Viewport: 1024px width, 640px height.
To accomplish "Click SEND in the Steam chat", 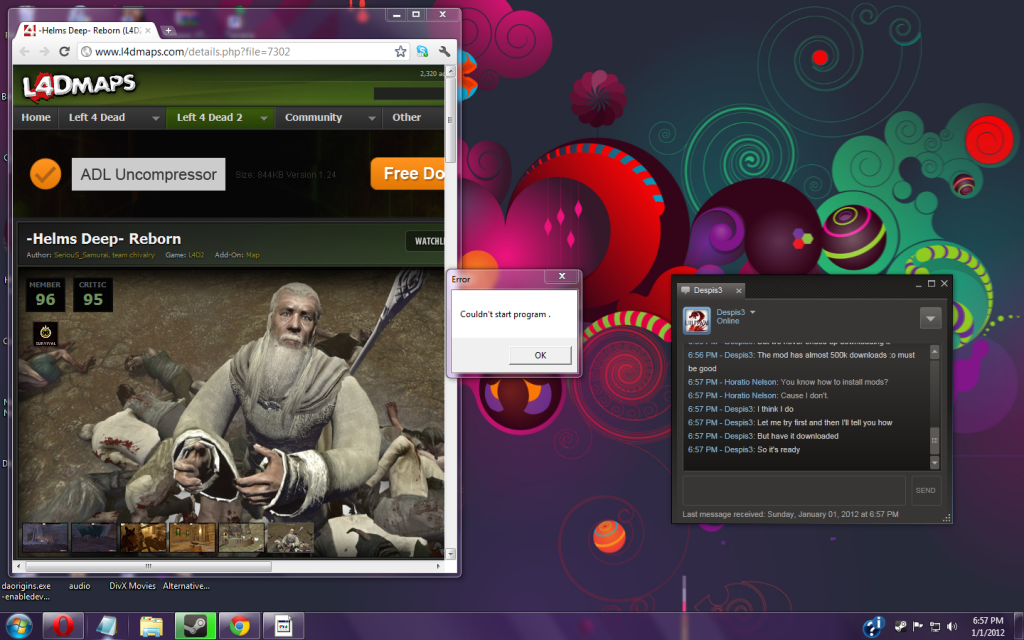I will 925,490.
